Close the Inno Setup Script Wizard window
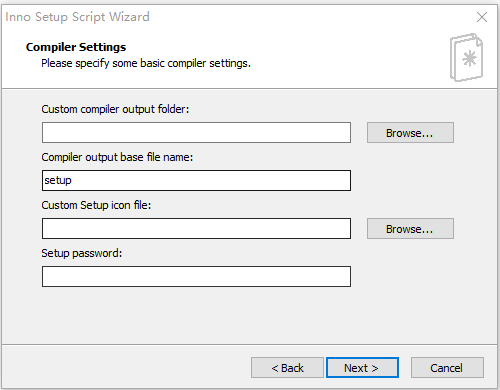500x390 pixels. coord(482,17)
